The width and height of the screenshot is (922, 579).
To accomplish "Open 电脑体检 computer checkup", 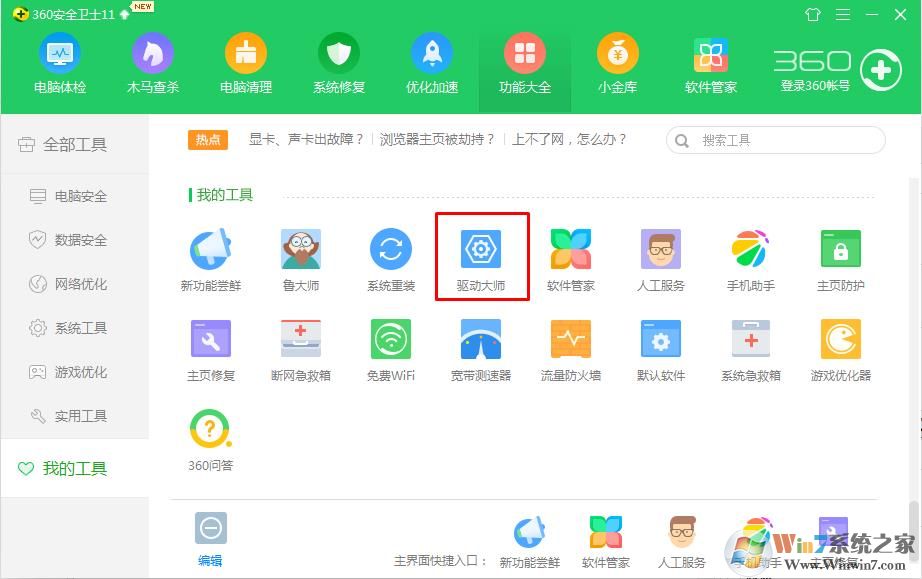I will click(x=60, y=64).
